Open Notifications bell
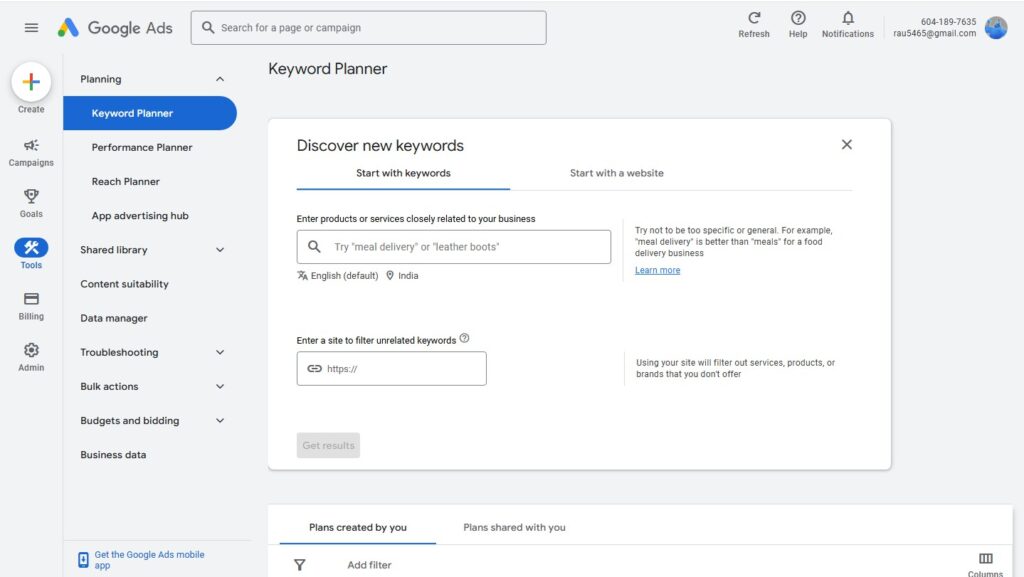This screenshot has height=577, width=1024. tap(848, 18)
